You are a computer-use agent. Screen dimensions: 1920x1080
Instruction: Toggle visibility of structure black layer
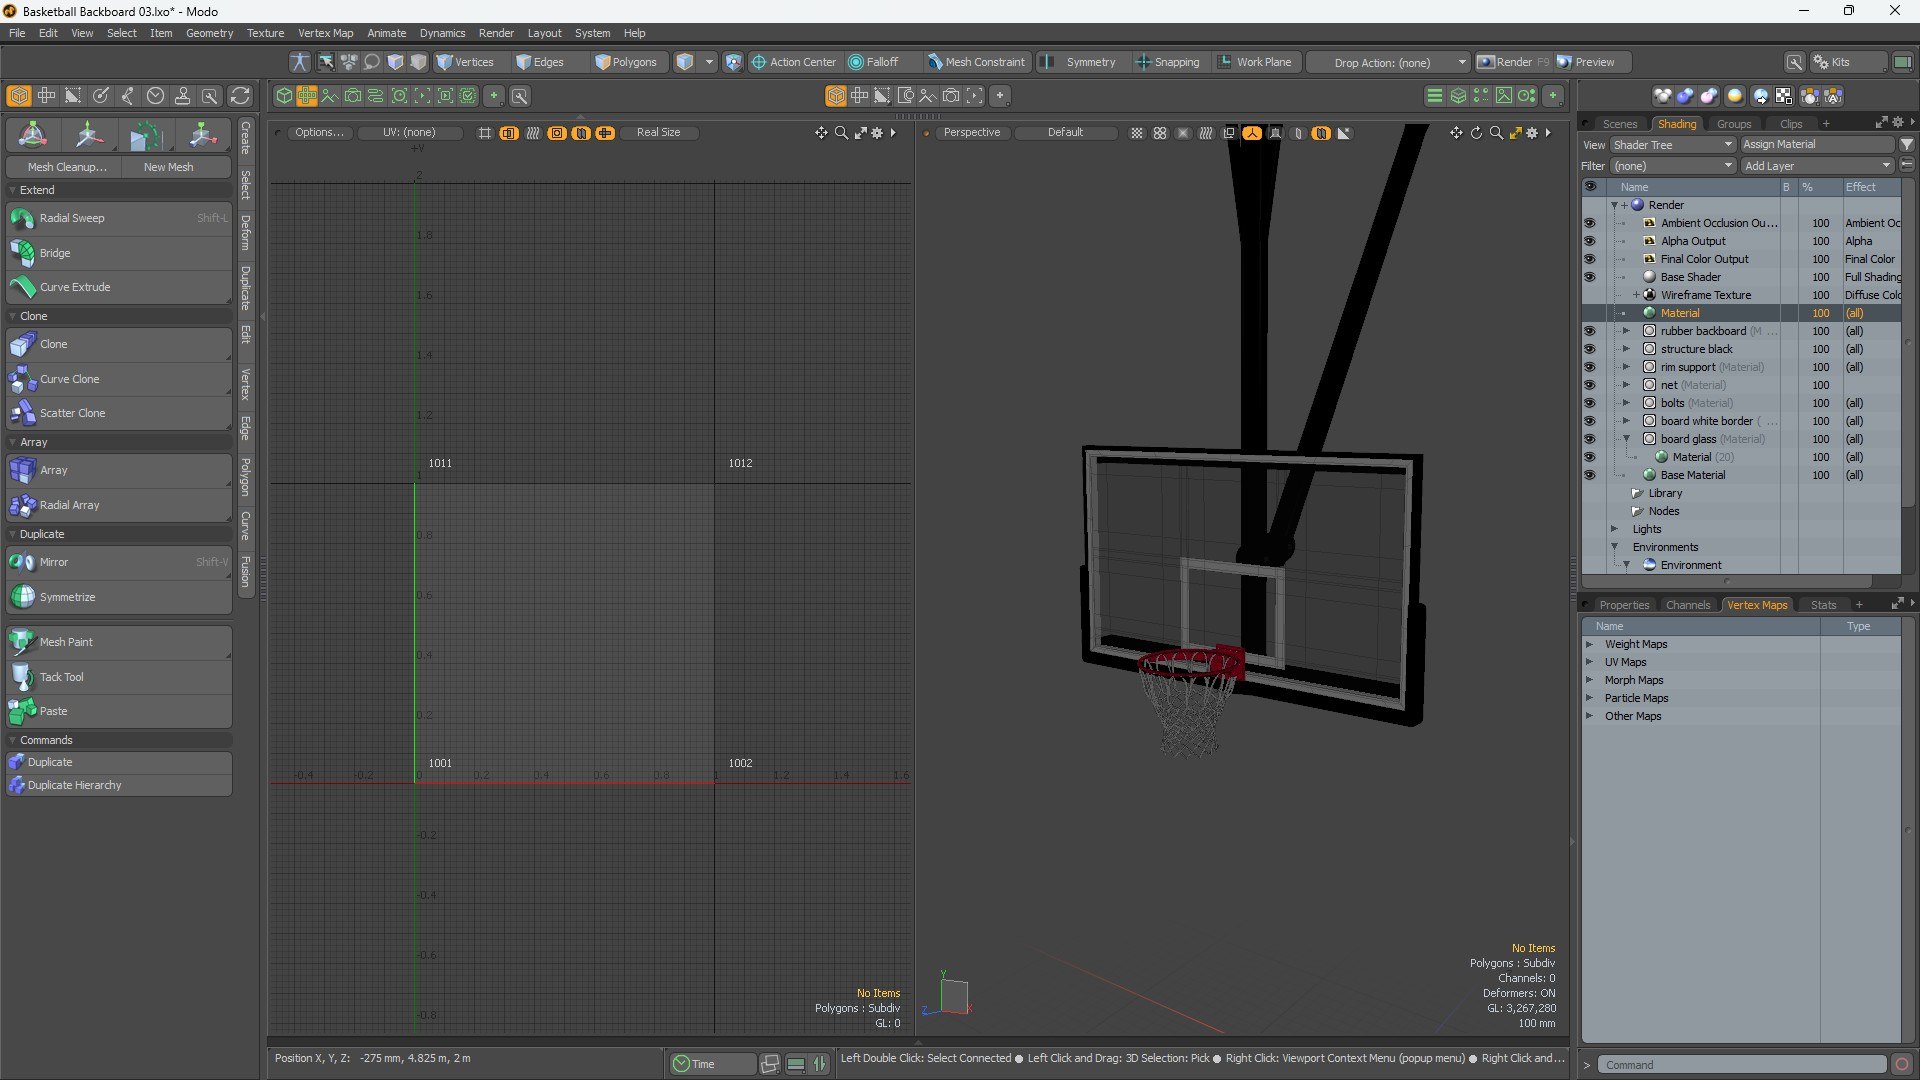coord(1590,349)
